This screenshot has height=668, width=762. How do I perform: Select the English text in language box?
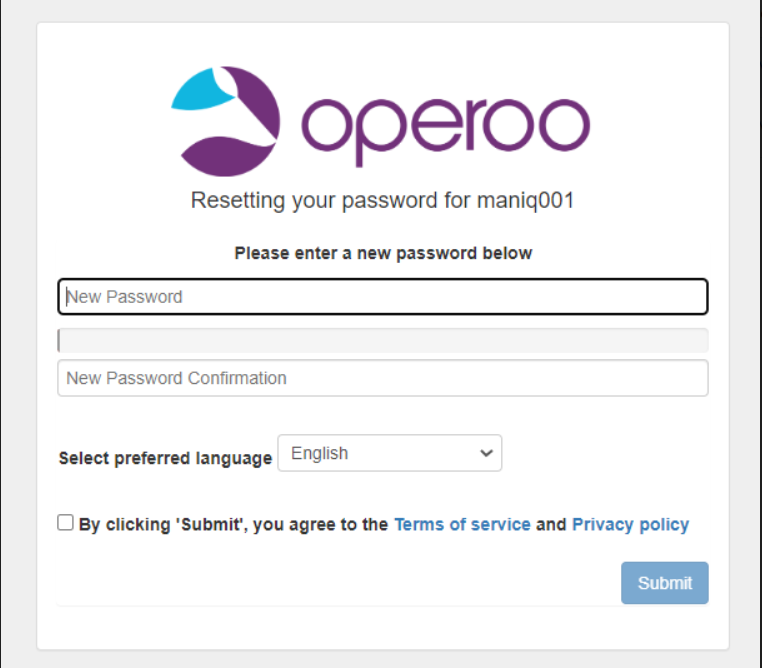[x=320, y=453]
